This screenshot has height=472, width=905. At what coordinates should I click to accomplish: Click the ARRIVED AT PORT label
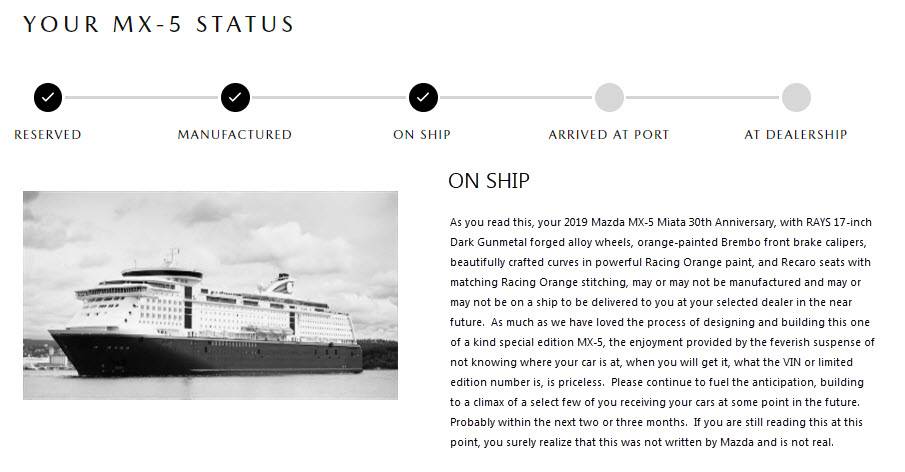coord(609,135)
